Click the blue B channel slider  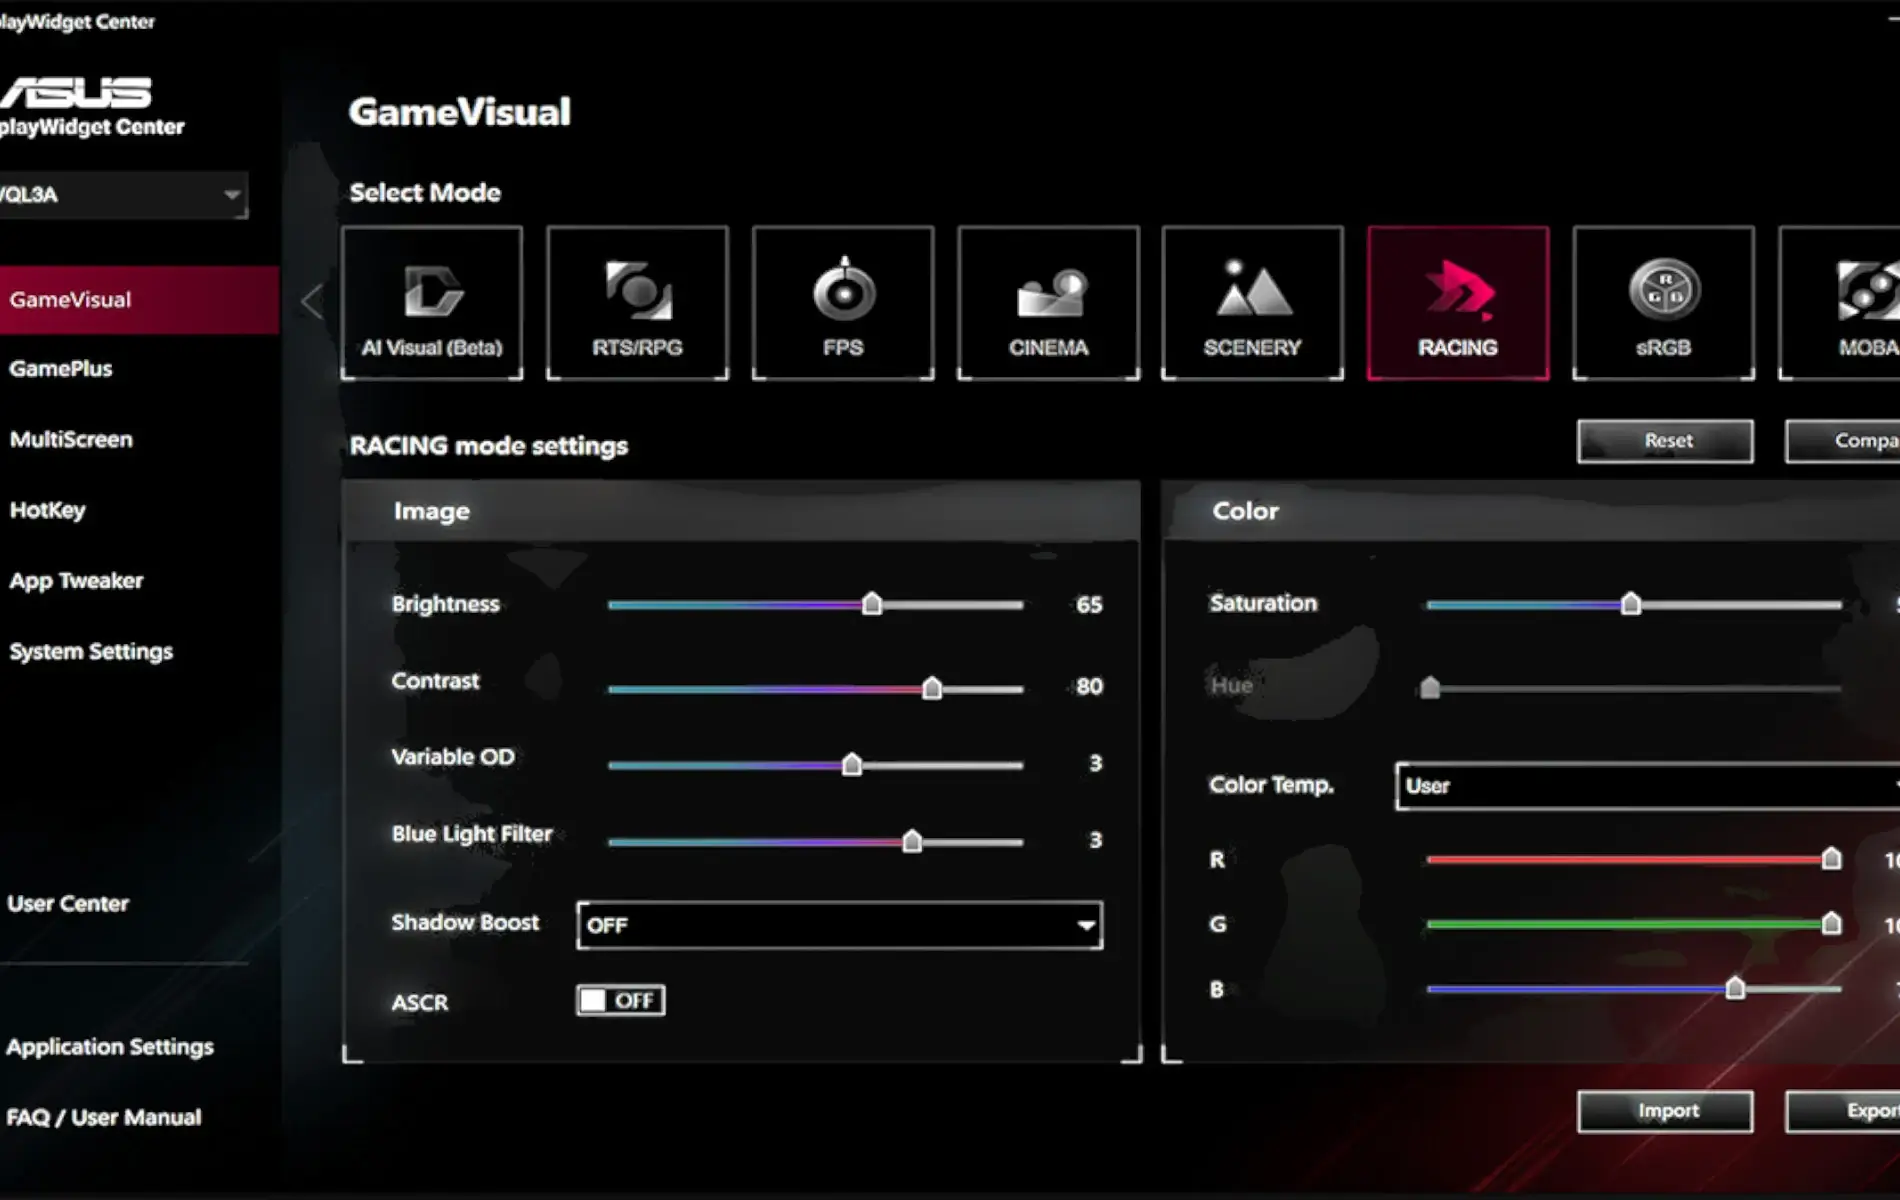(1634, 989)
